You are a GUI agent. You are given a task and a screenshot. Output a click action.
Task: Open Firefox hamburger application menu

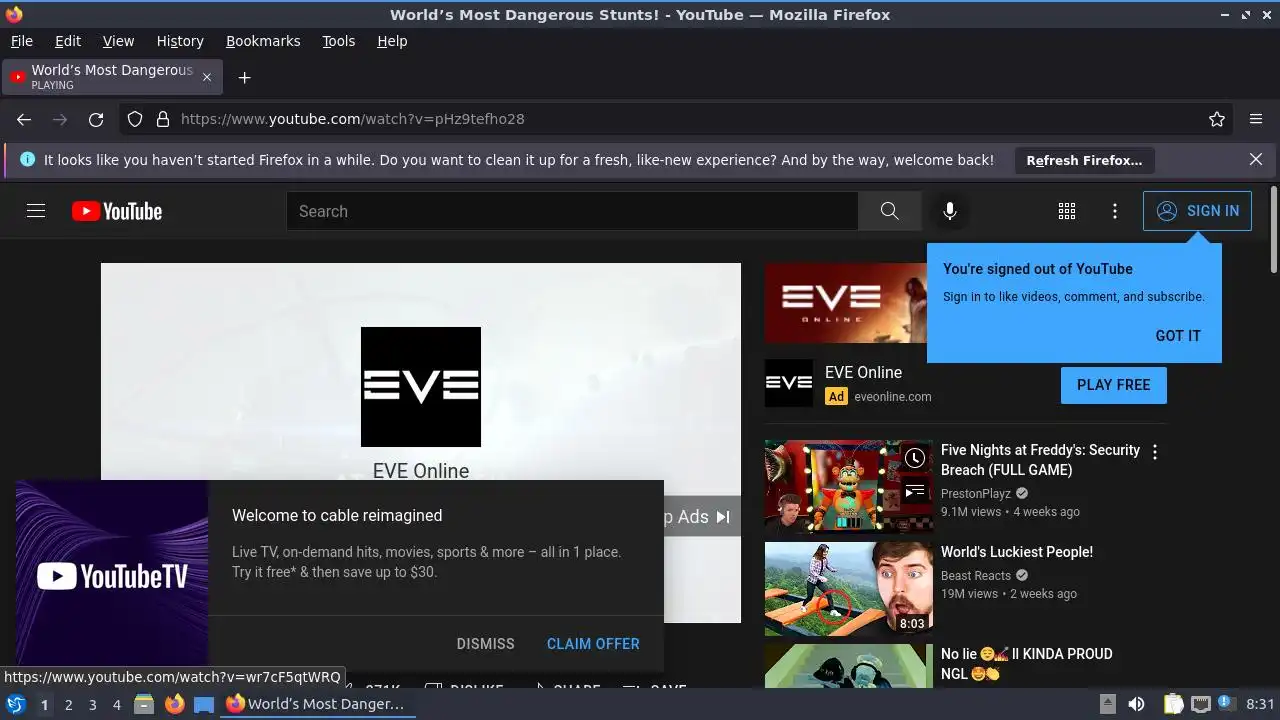pyautogui.click(x=1256, y=119)
